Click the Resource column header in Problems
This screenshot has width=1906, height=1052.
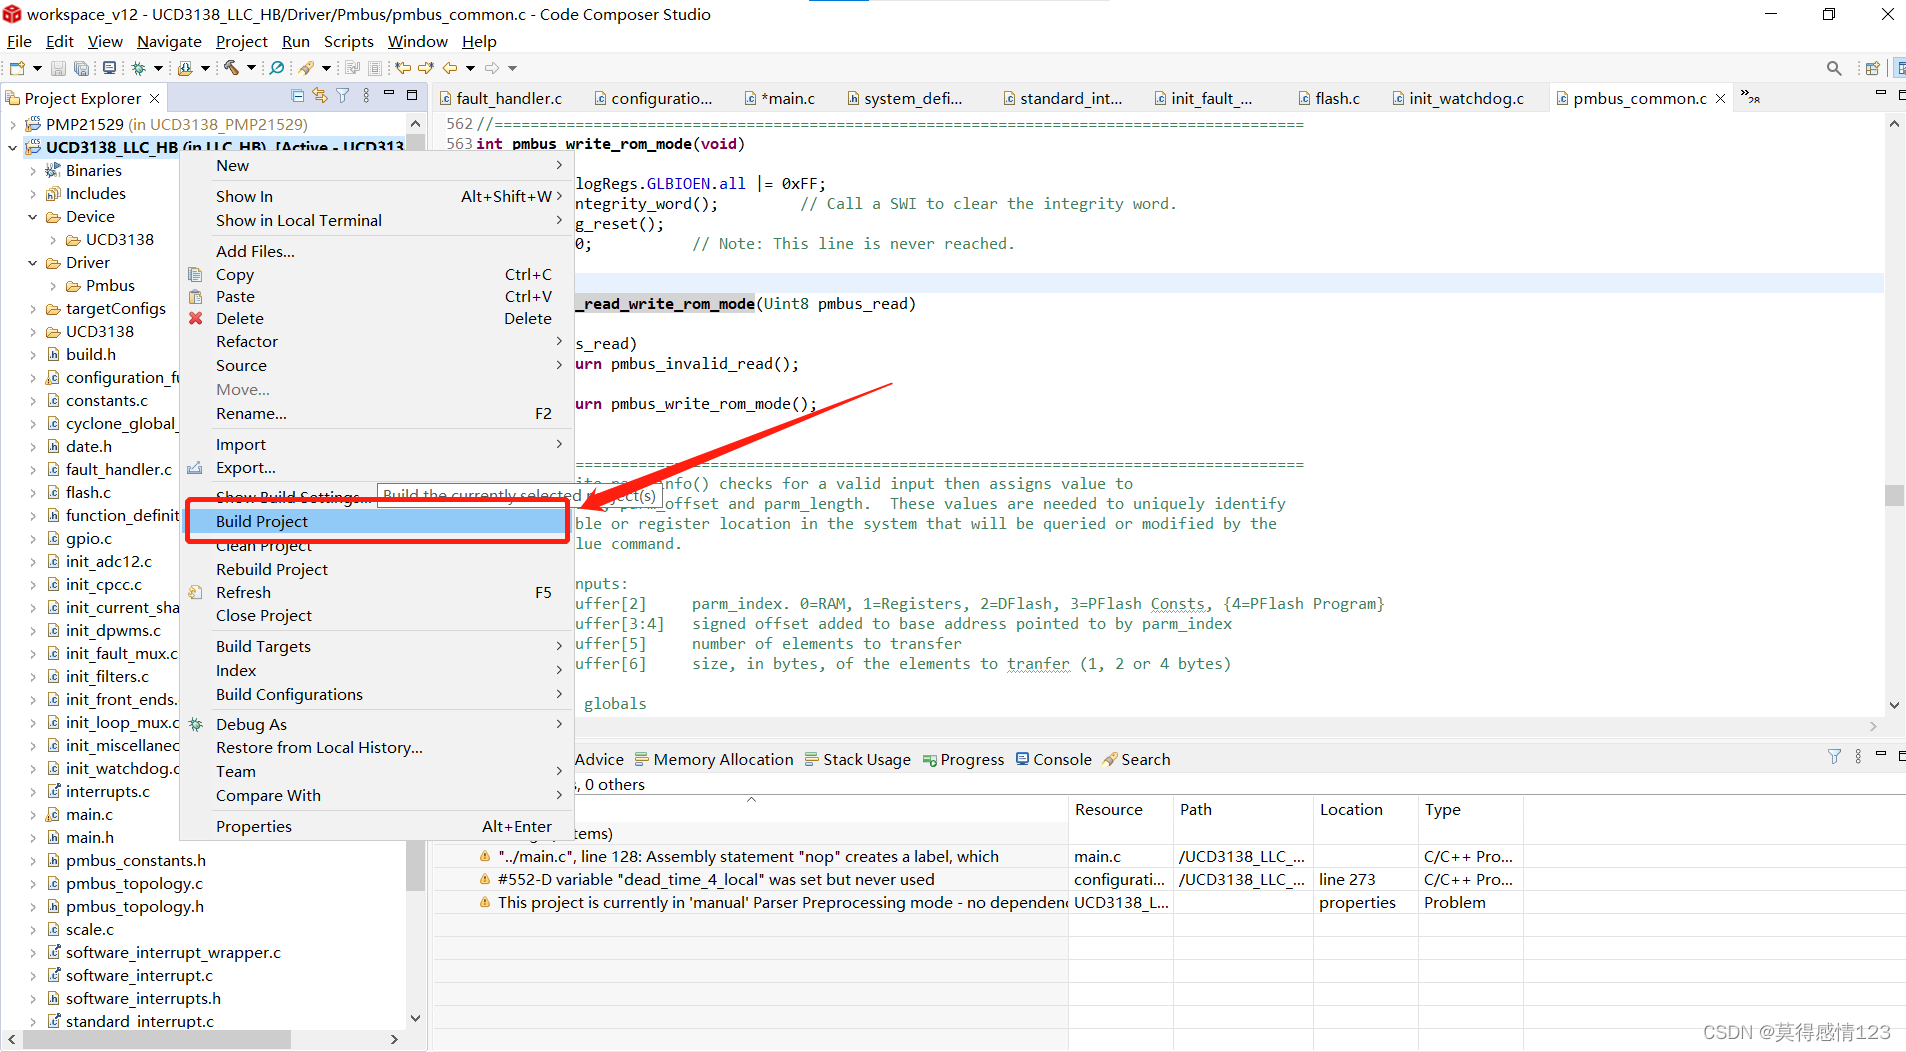[x=1120, y=809]
